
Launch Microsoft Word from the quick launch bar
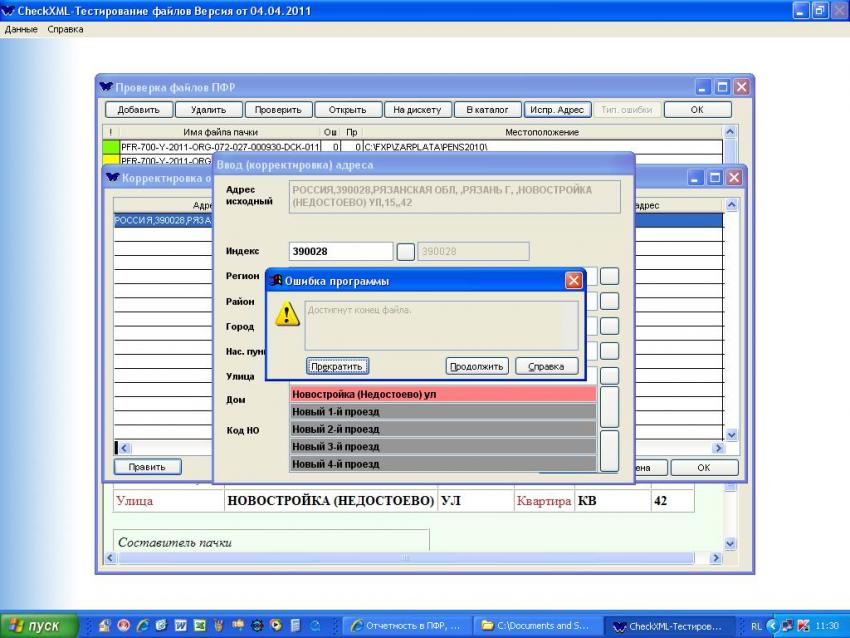[x=181, y=626]
